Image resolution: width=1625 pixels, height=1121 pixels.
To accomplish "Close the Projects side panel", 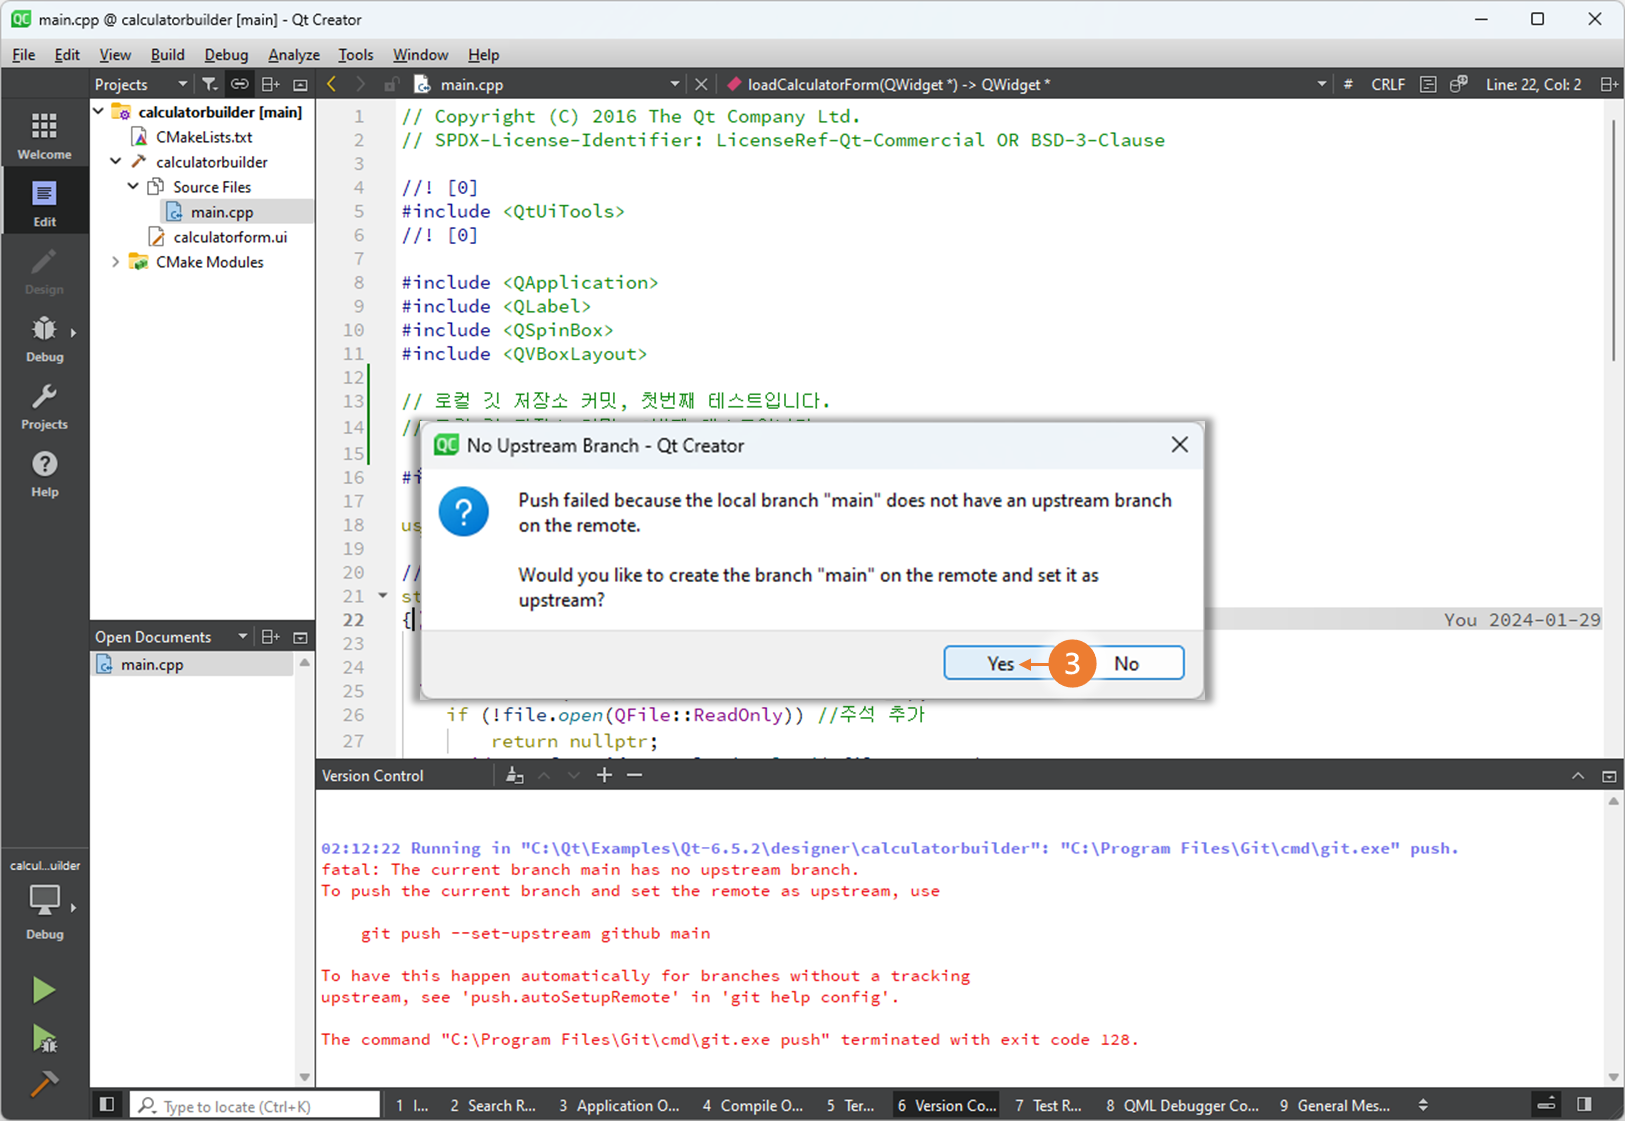I will tap(300, 84).
